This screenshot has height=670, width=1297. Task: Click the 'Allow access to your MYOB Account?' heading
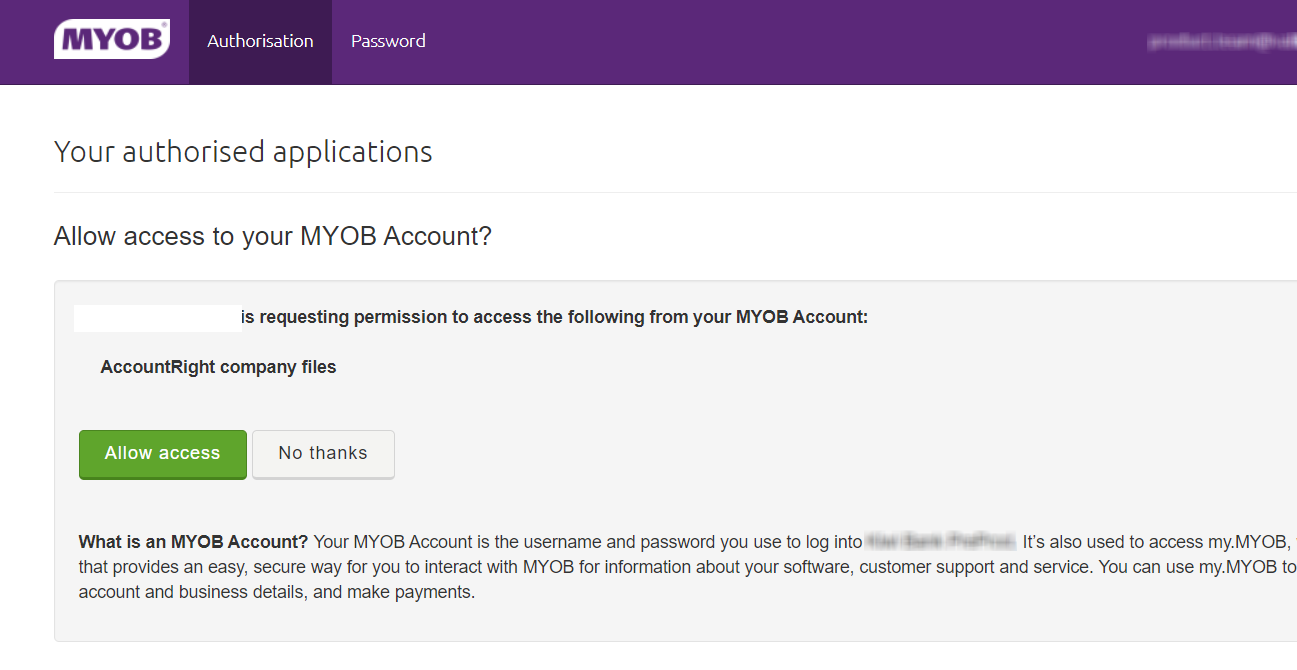(273, 237)
